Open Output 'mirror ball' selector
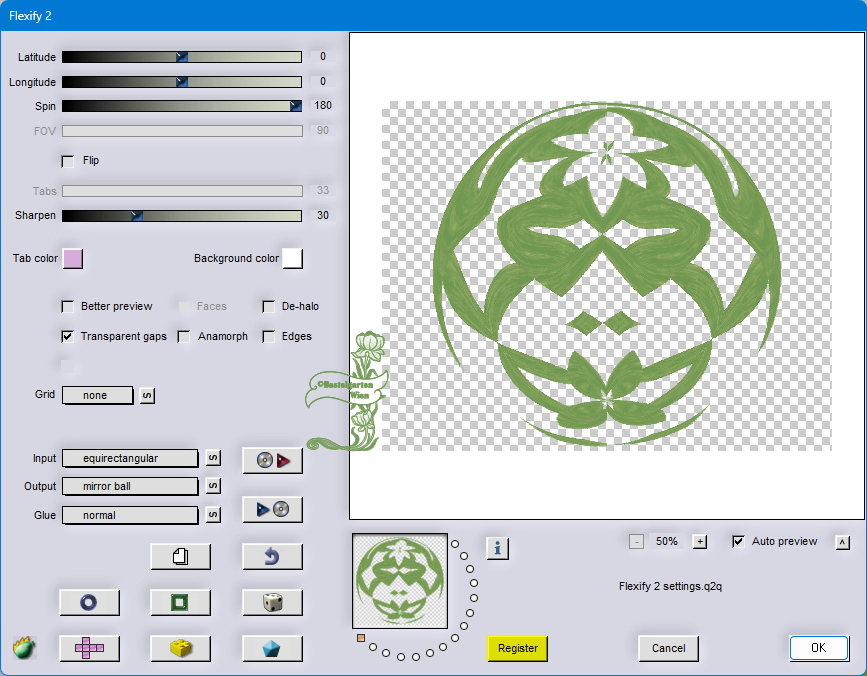 pos(130,486)
